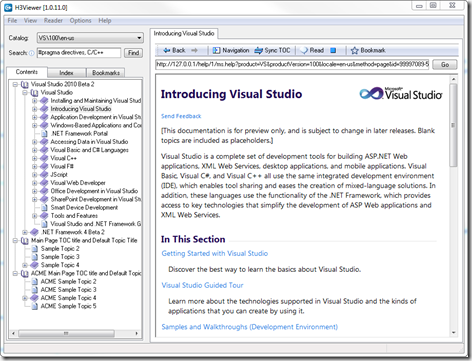The image size is (472, 361).
Task: Select Sample Topic 3 tree item
Action: point(60,257)
